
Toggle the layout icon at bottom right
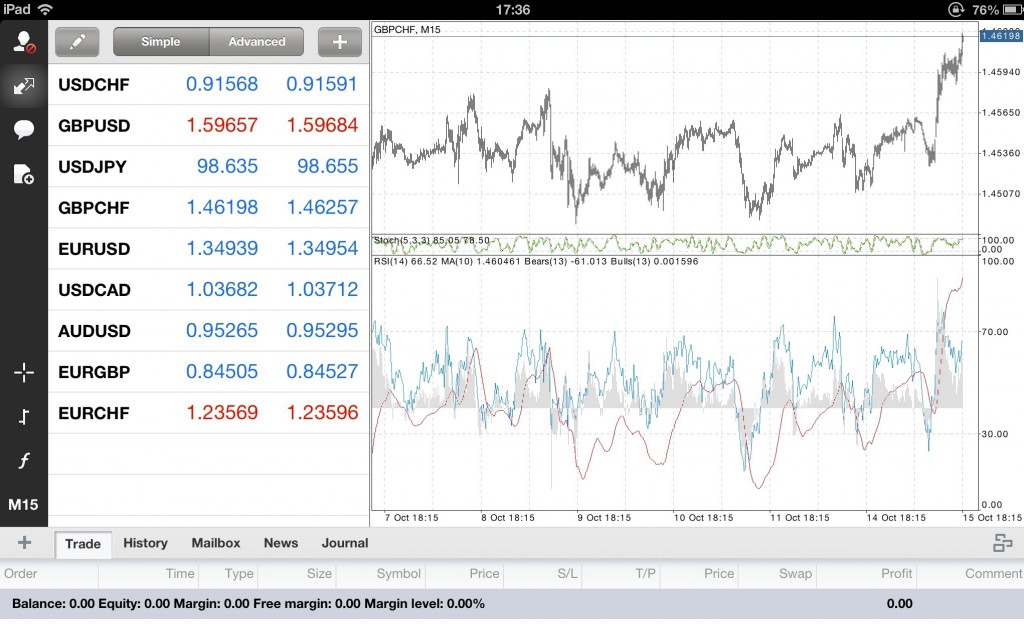(1002, 543)
